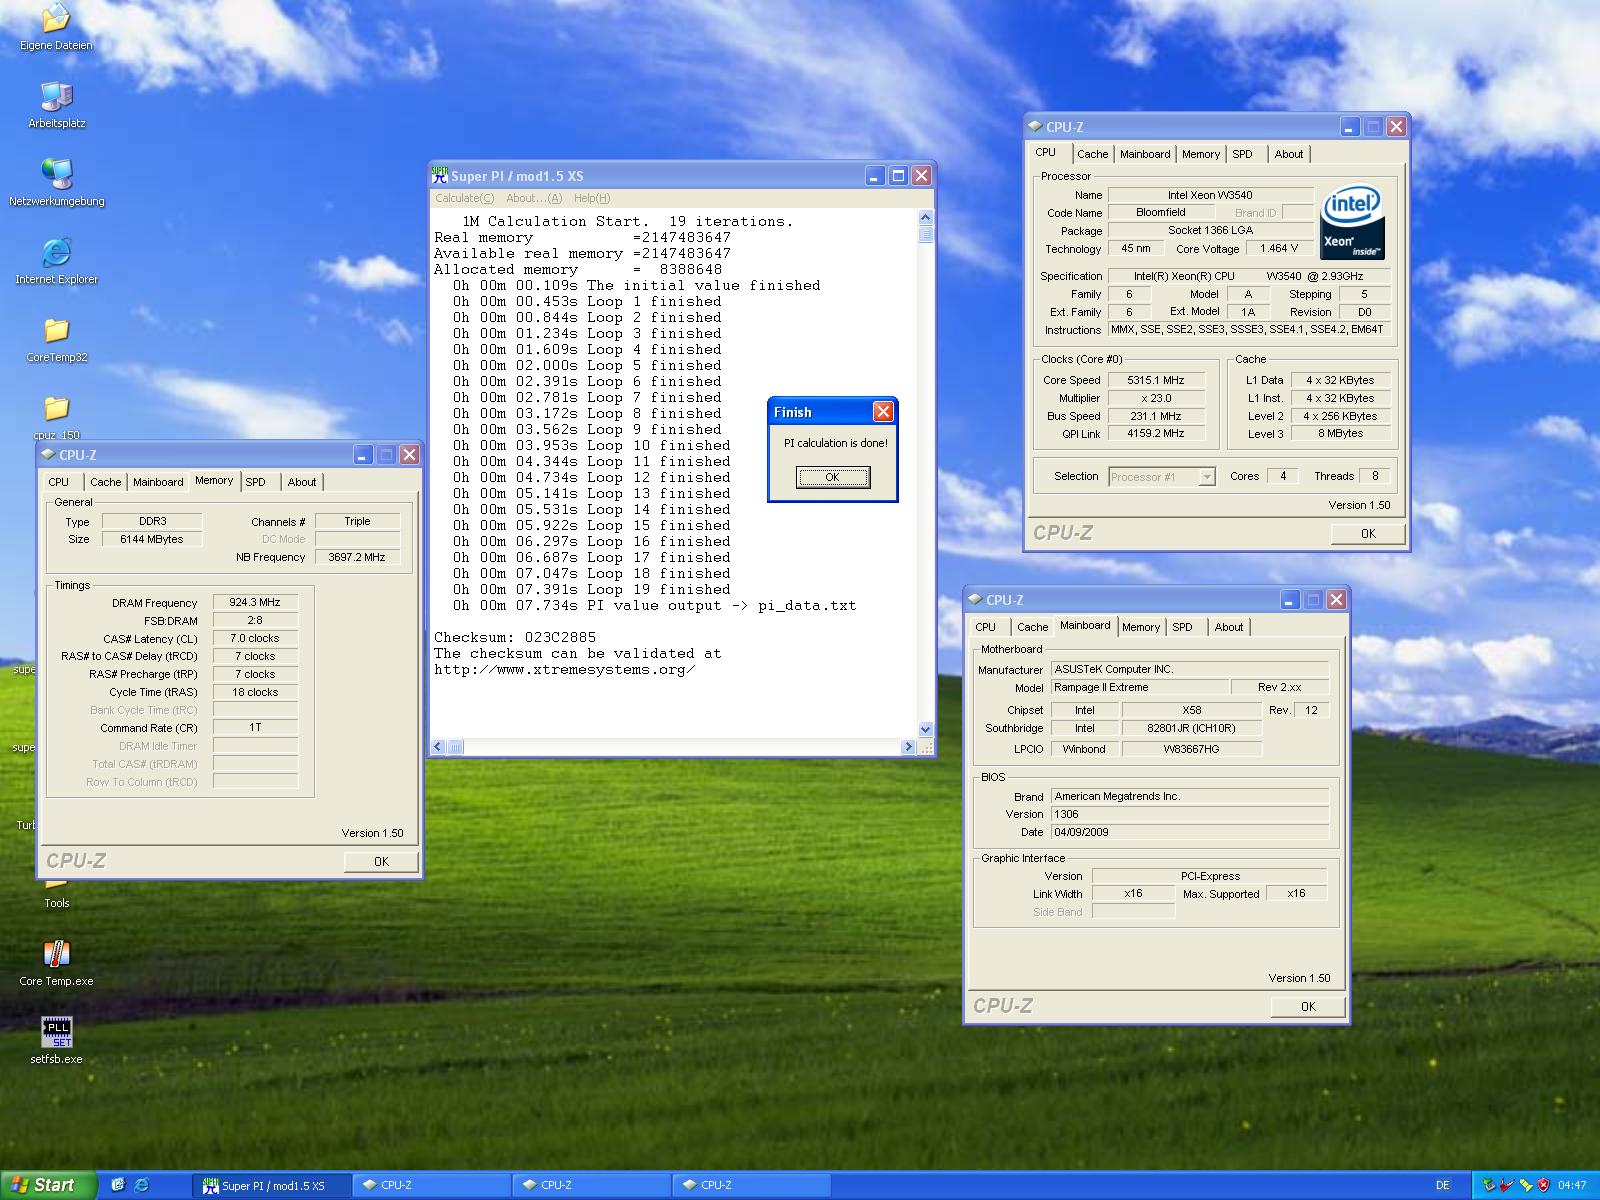Viewport: 1600px width, 1200px height.
Task: Open the Calculate menu in Super PI
Action: coord(464,198)
